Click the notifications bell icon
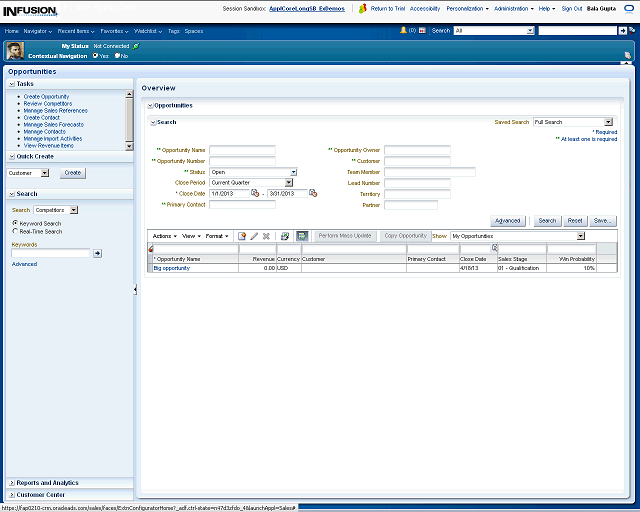 click(x=403, y=30)
